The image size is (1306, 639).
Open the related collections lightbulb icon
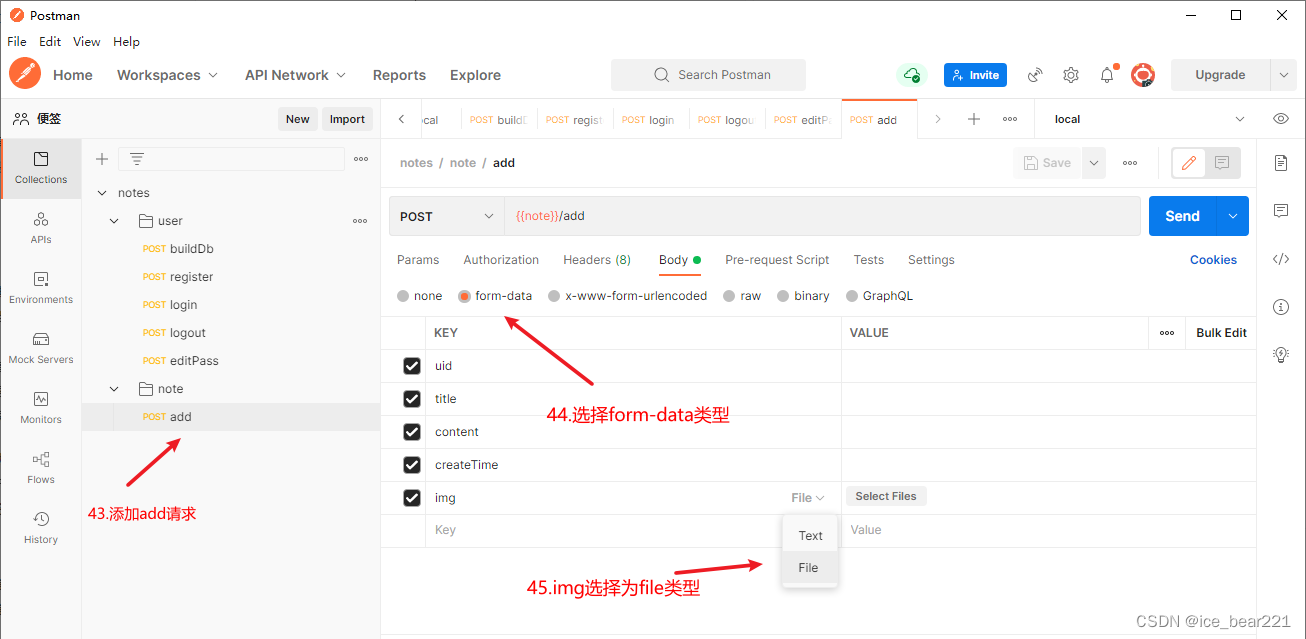(1281, 354)
